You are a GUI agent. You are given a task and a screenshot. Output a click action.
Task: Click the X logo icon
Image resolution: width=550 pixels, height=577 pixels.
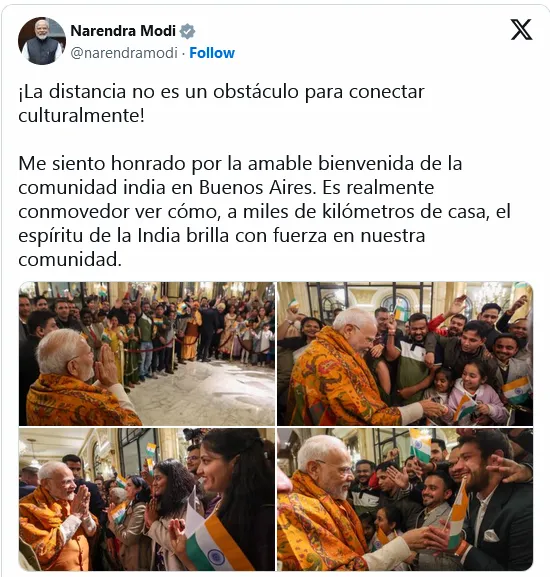click(x=521, y=30)
